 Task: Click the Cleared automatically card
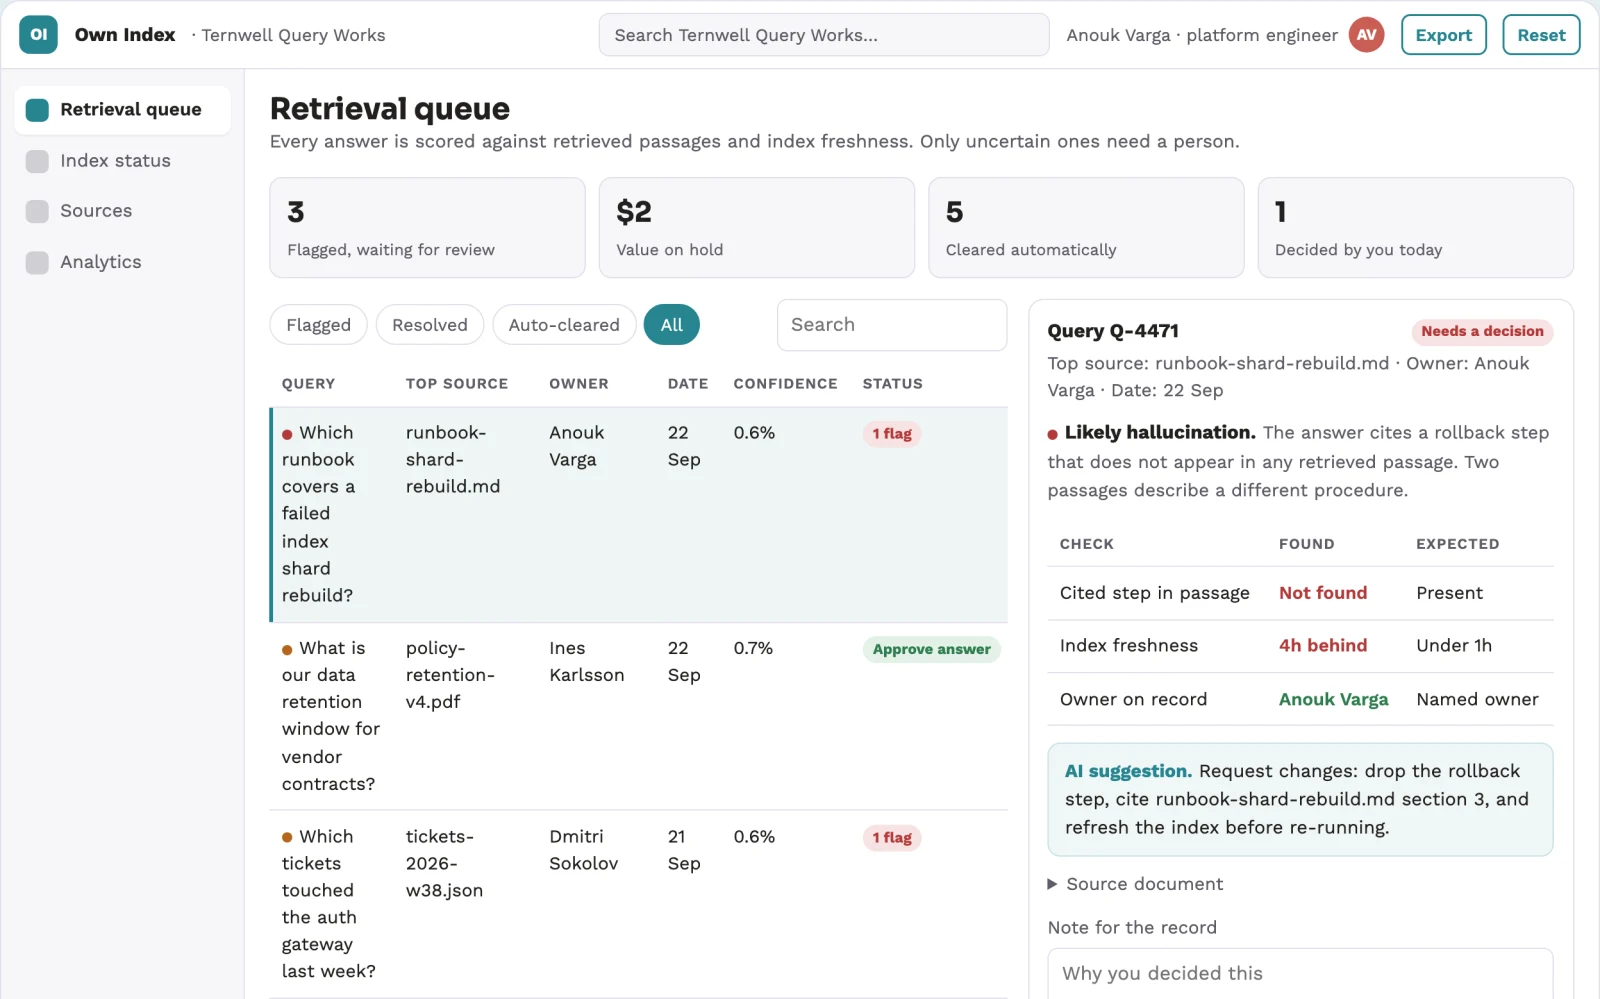(1086, 228)
